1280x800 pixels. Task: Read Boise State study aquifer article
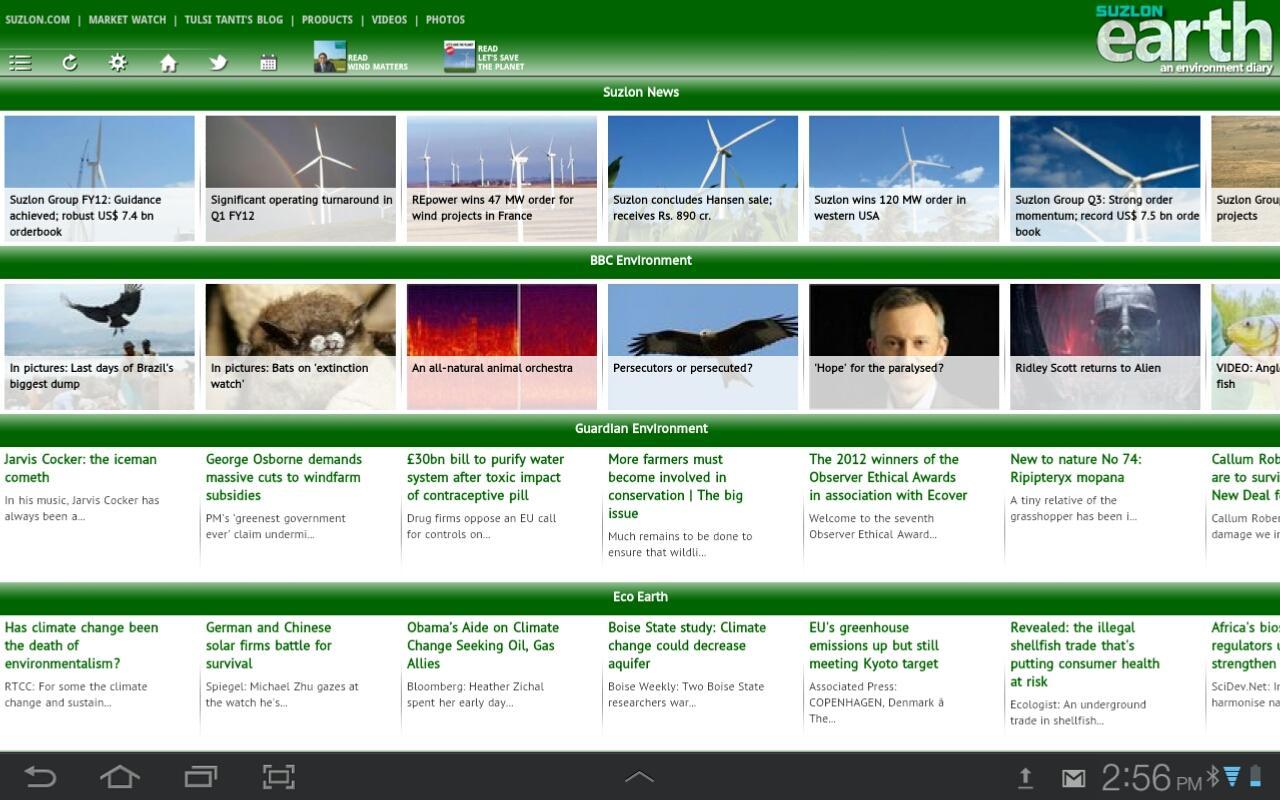pyautogui.click(x=687, y=645)
